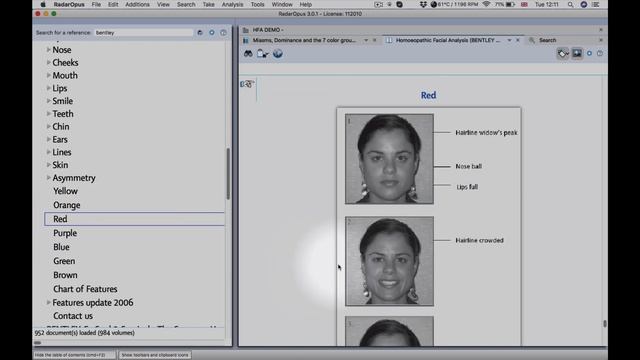Click 'Show toolbars and clipboard icons' button
The height and width of the screenshot is (360, 640).
(155, 355)
